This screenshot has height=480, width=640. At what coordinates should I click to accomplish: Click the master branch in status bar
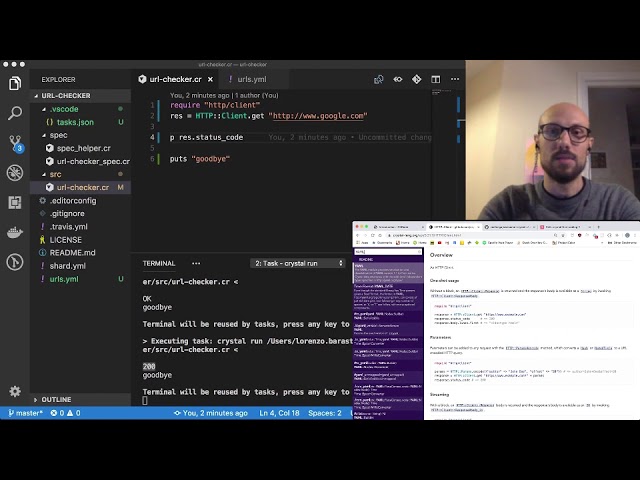click(25, 413)
